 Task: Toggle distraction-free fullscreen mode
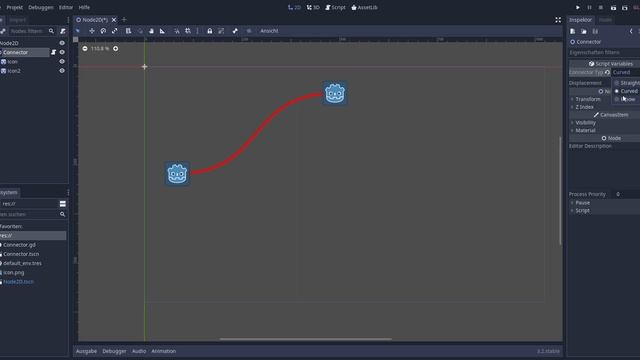558,20
